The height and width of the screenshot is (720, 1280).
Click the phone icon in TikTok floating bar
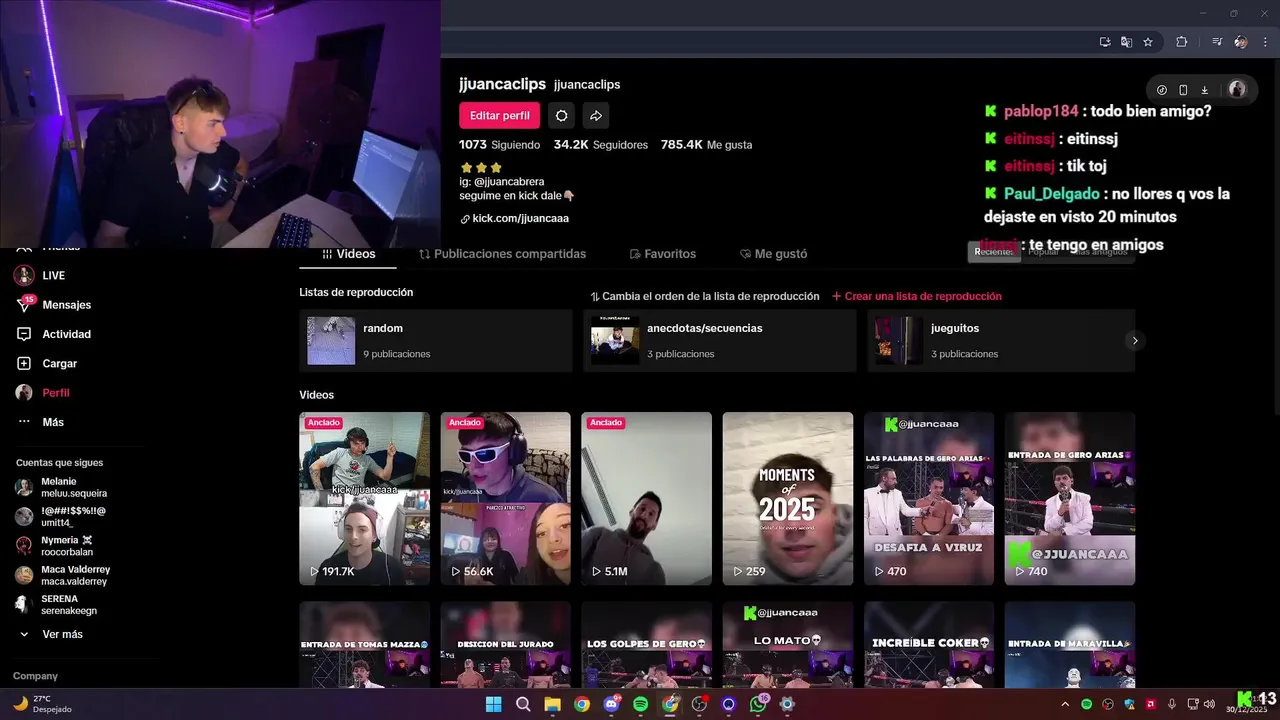pyautogui.click(x=1183, y=90)
